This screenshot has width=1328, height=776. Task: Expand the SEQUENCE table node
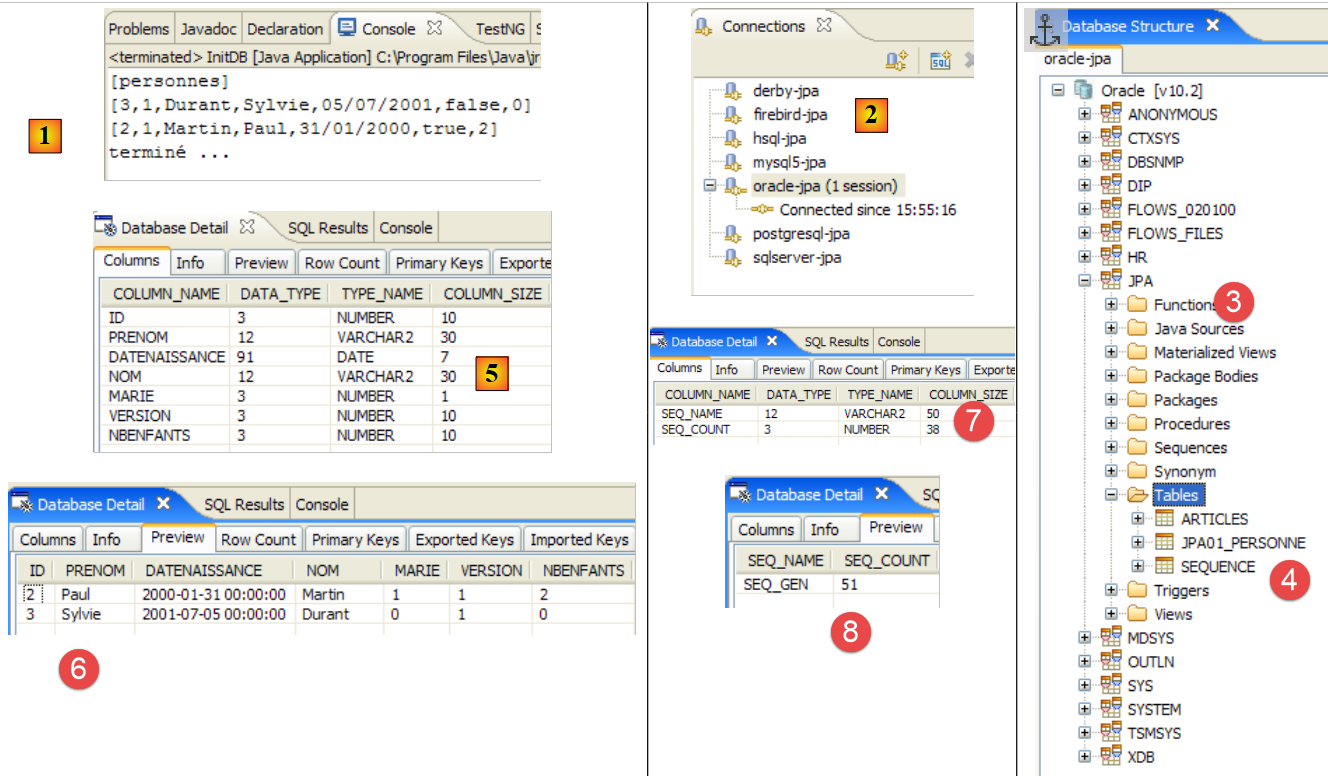(x=1137, y=567)
